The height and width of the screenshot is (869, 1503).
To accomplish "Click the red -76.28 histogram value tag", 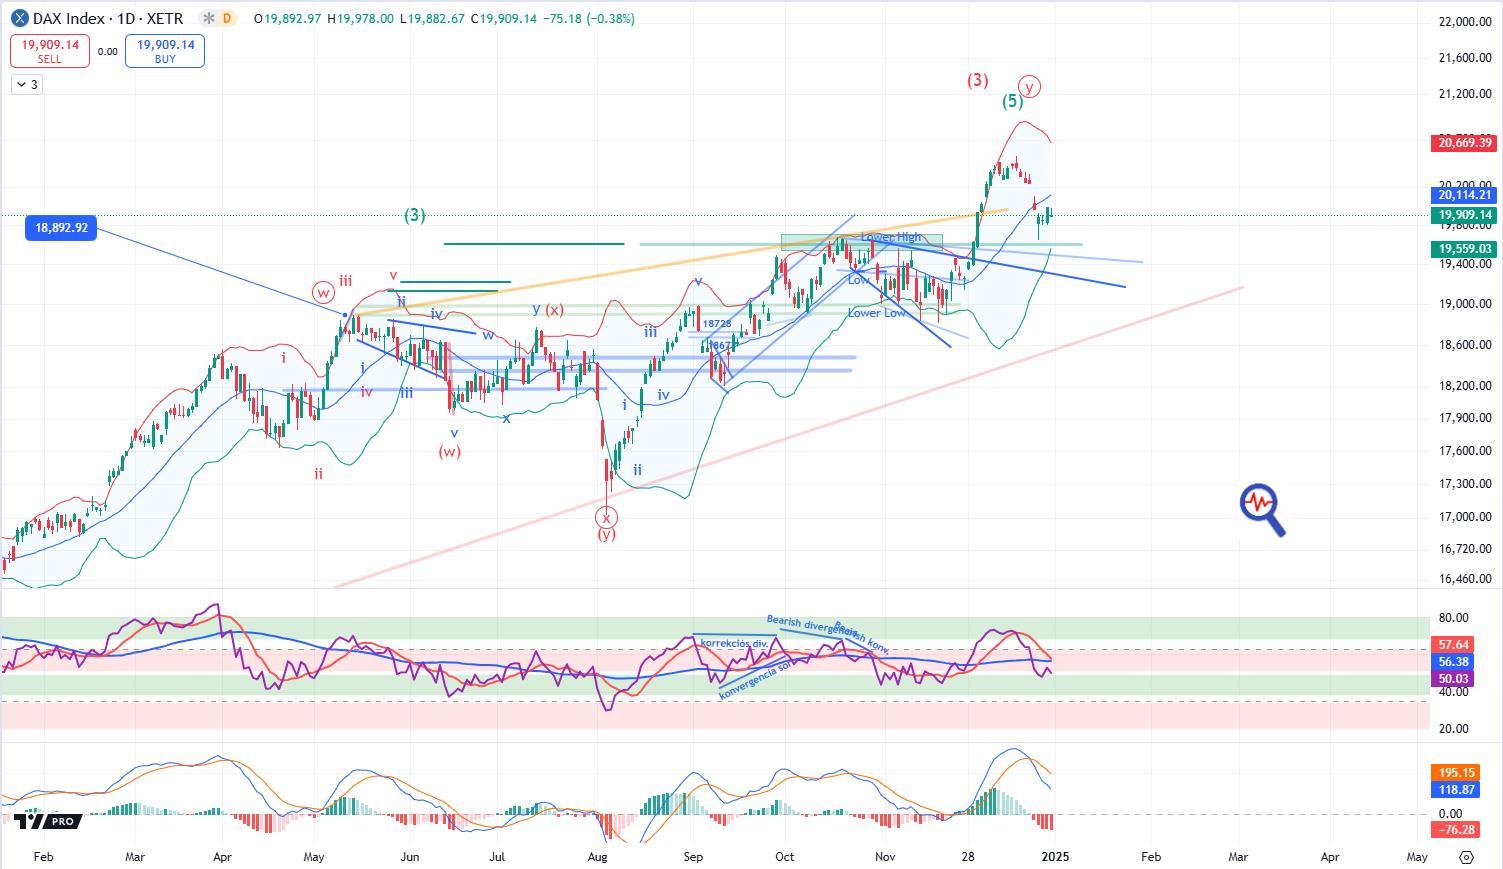I will (1456, 830).
